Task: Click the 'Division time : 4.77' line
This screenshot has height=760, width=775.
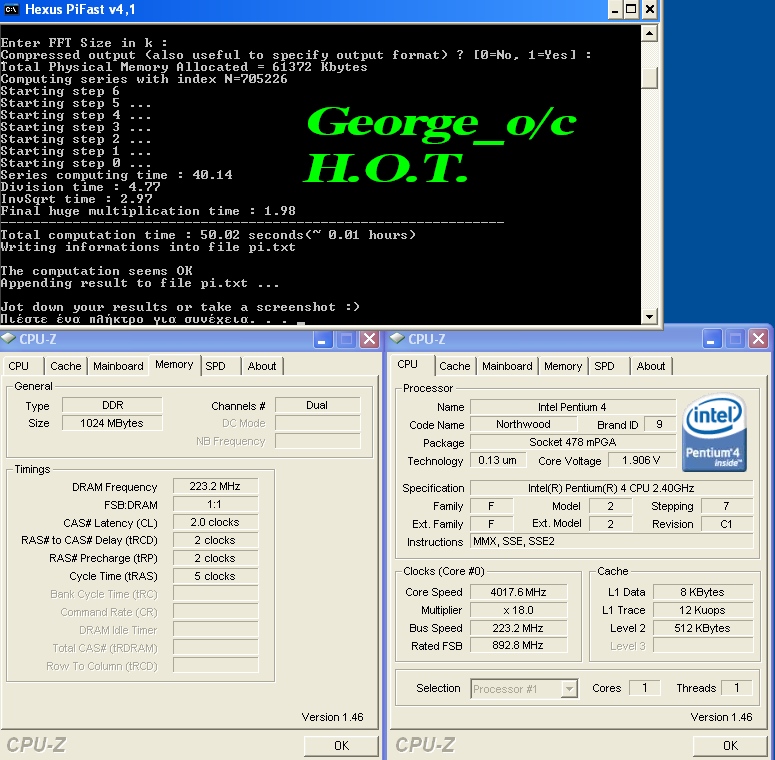Action: pyautogui.click(x=81, y=187)
